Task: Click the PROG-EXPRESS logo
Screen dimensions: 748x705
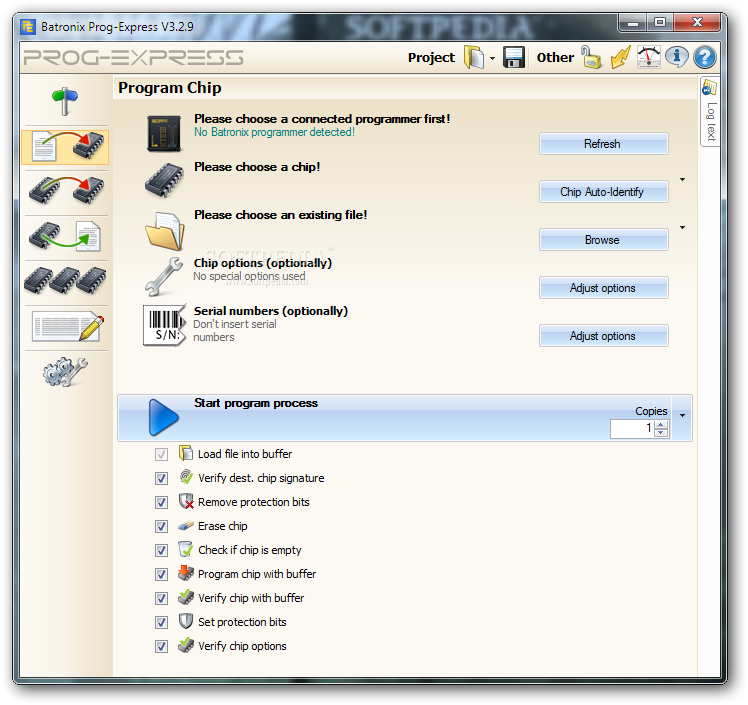Action: click(x=133, y=57)
